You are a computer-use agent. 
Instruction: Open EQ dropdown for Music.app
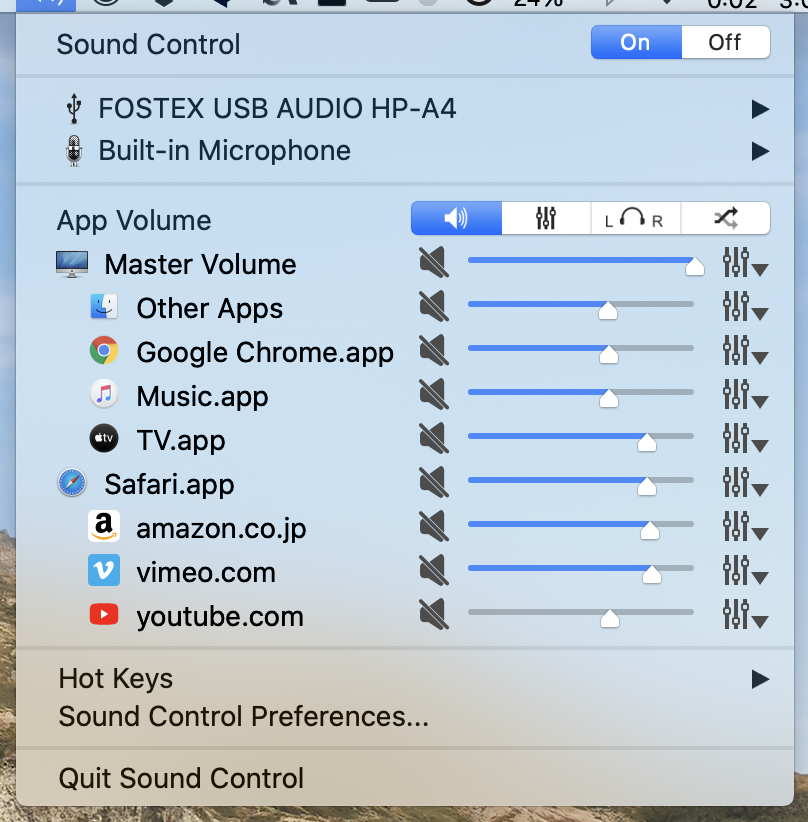point(745,395)
